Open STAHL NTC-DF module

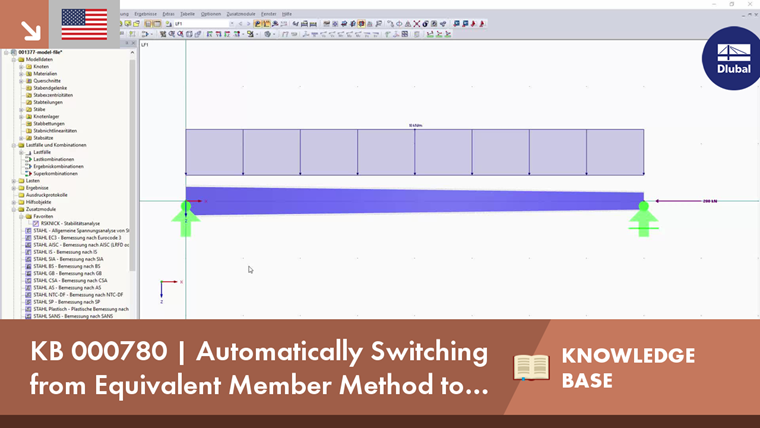tap(78, 295)
